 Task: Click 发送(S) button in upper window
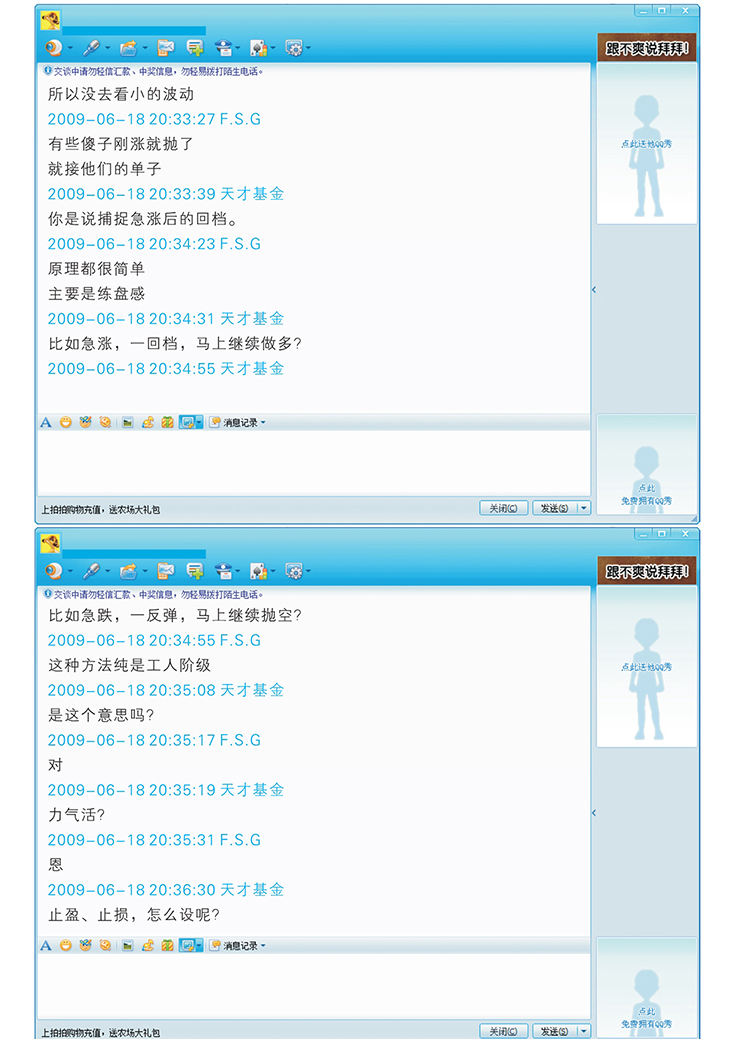coord(555,508)
